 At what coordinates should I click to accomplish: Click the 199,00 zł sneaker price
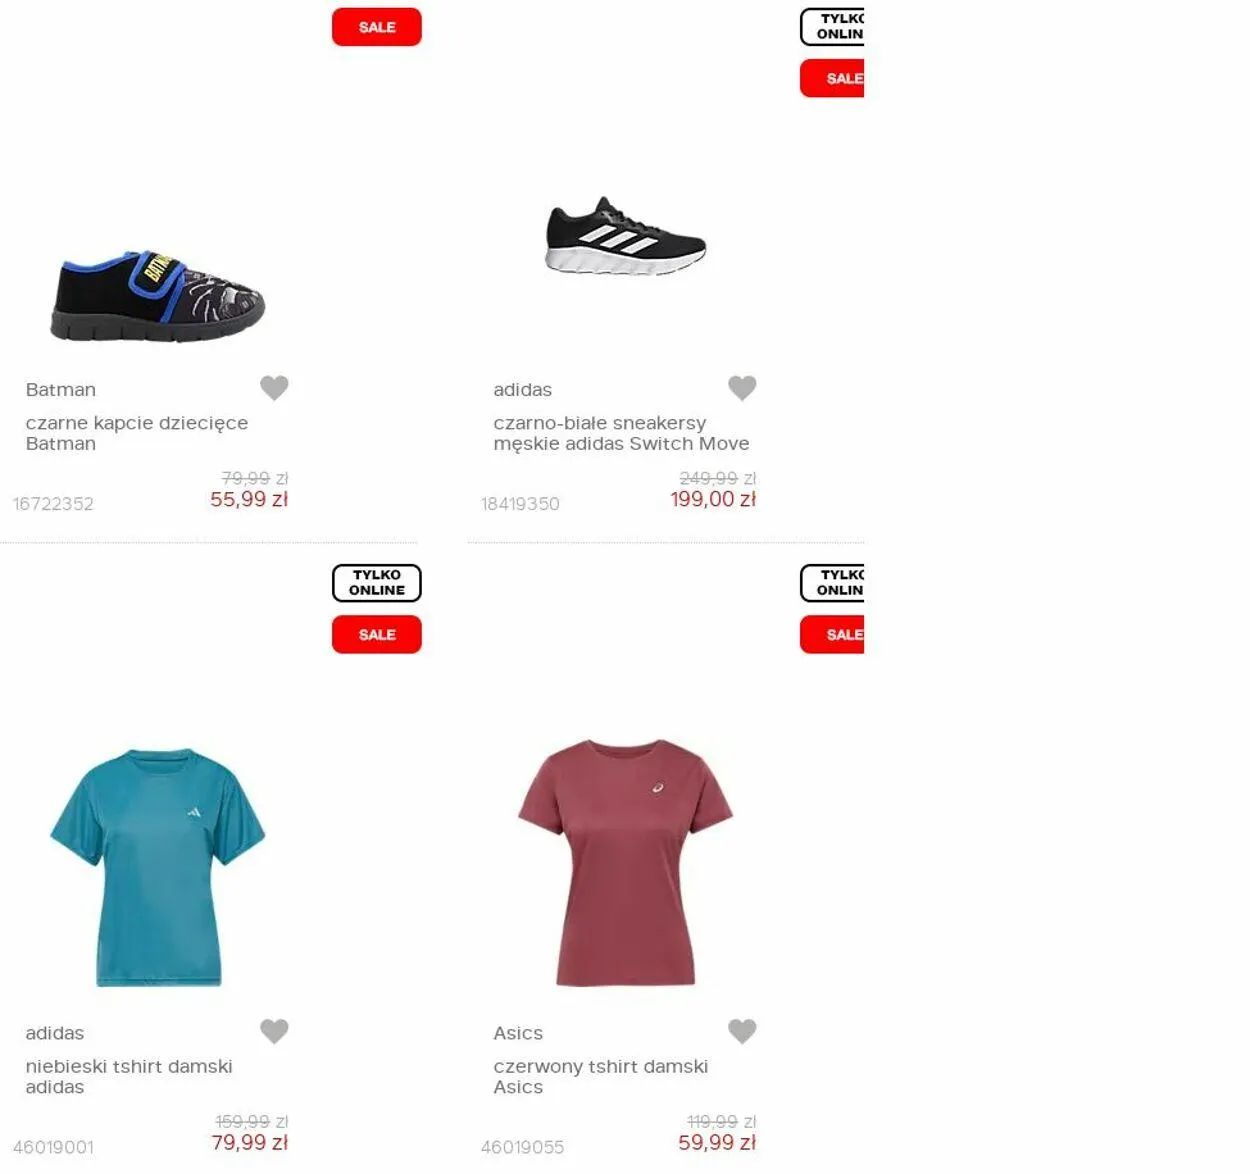point(713,499)
